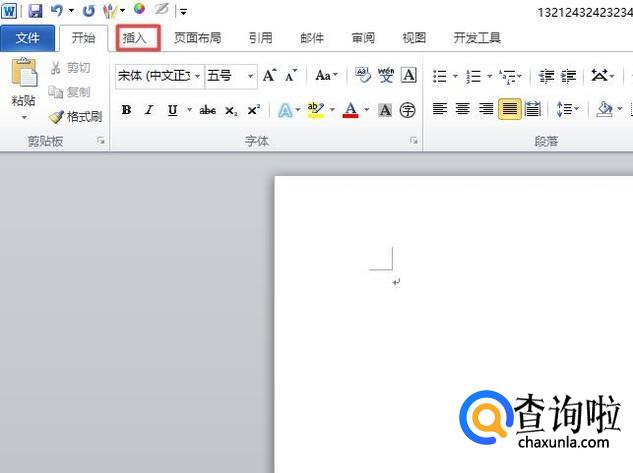The height and width of the screenshot is (473, 633).
Task: Toggle Distributed alignment
Action: pos(533,109)
